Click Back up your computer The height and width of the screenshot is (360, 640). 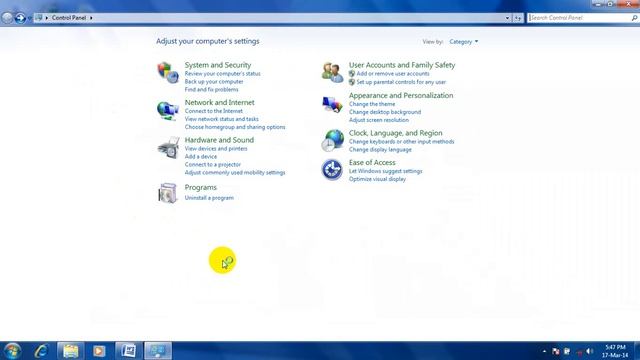tap(214, 82)
